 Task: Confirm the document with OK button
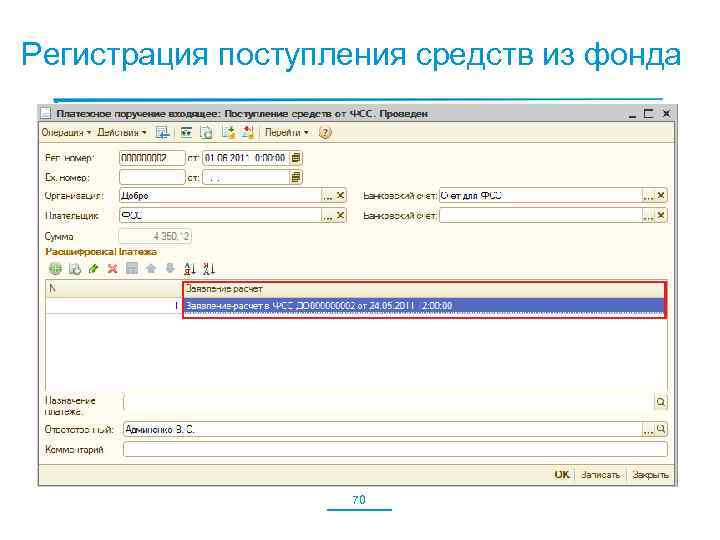coord(562,475)
